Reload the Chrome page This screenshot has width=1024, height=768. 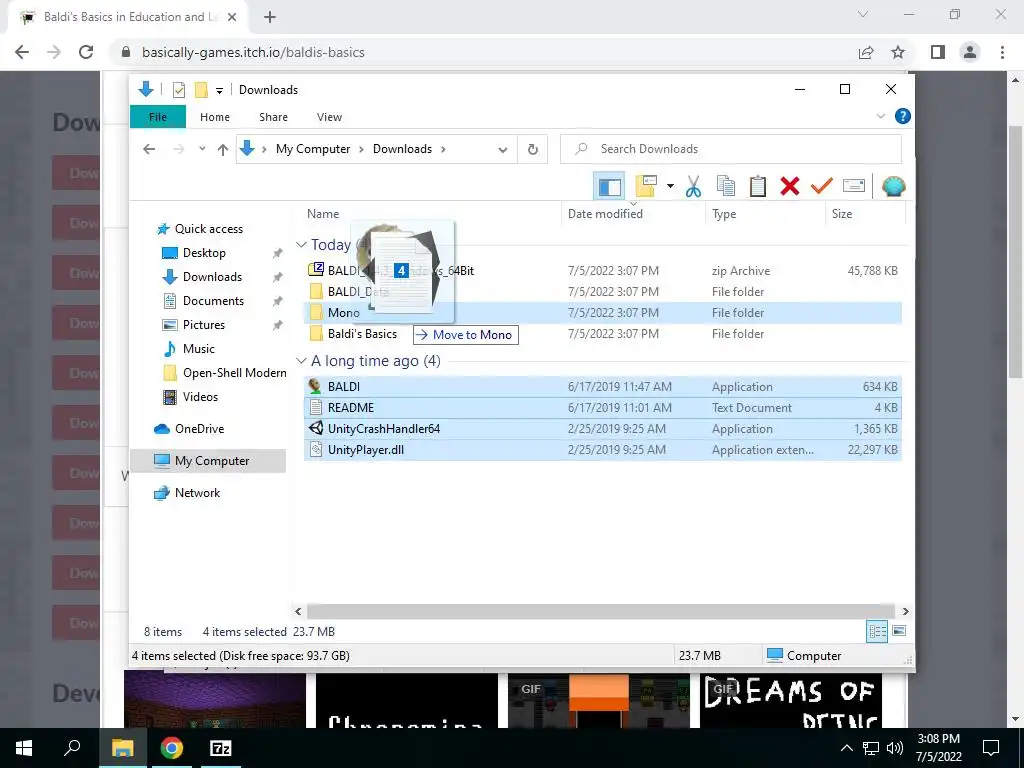point(86,52)
